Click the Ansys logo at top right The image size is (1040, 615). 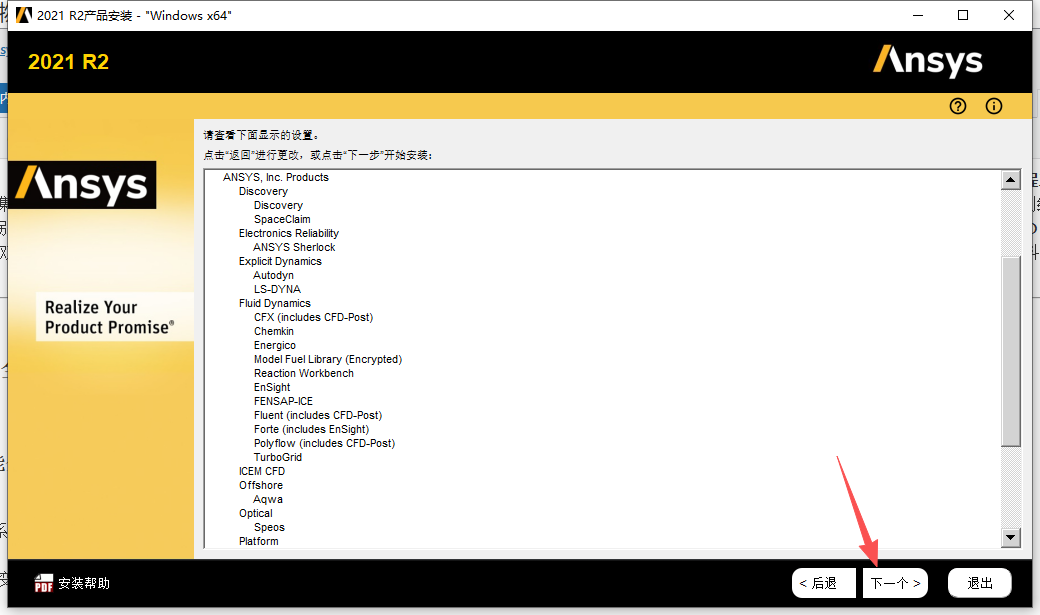point(928,61)
